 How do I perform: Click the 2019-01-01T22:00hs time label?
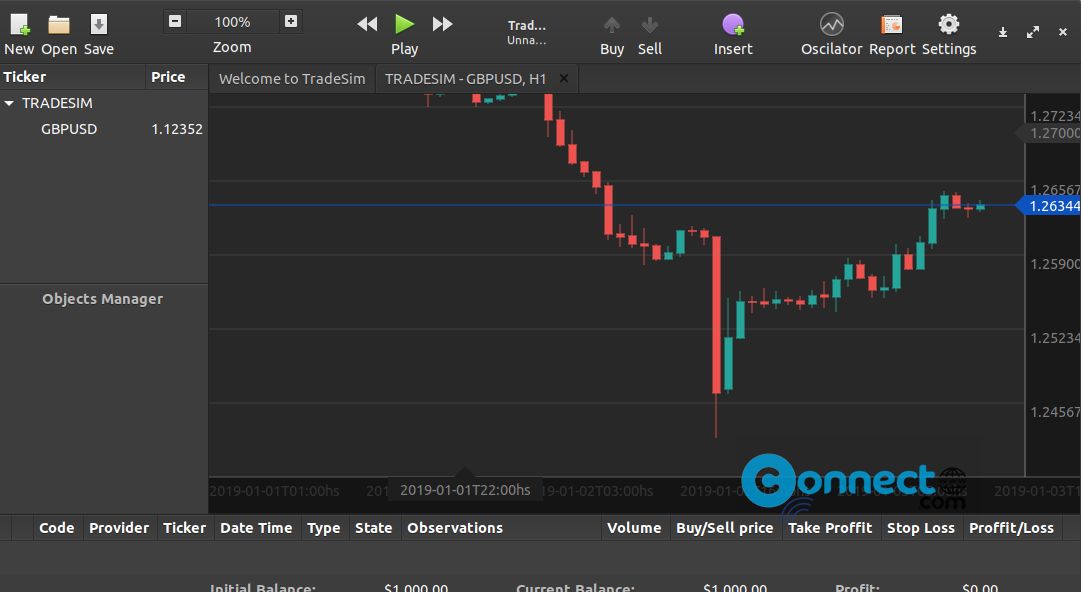(x=465, y=490)
